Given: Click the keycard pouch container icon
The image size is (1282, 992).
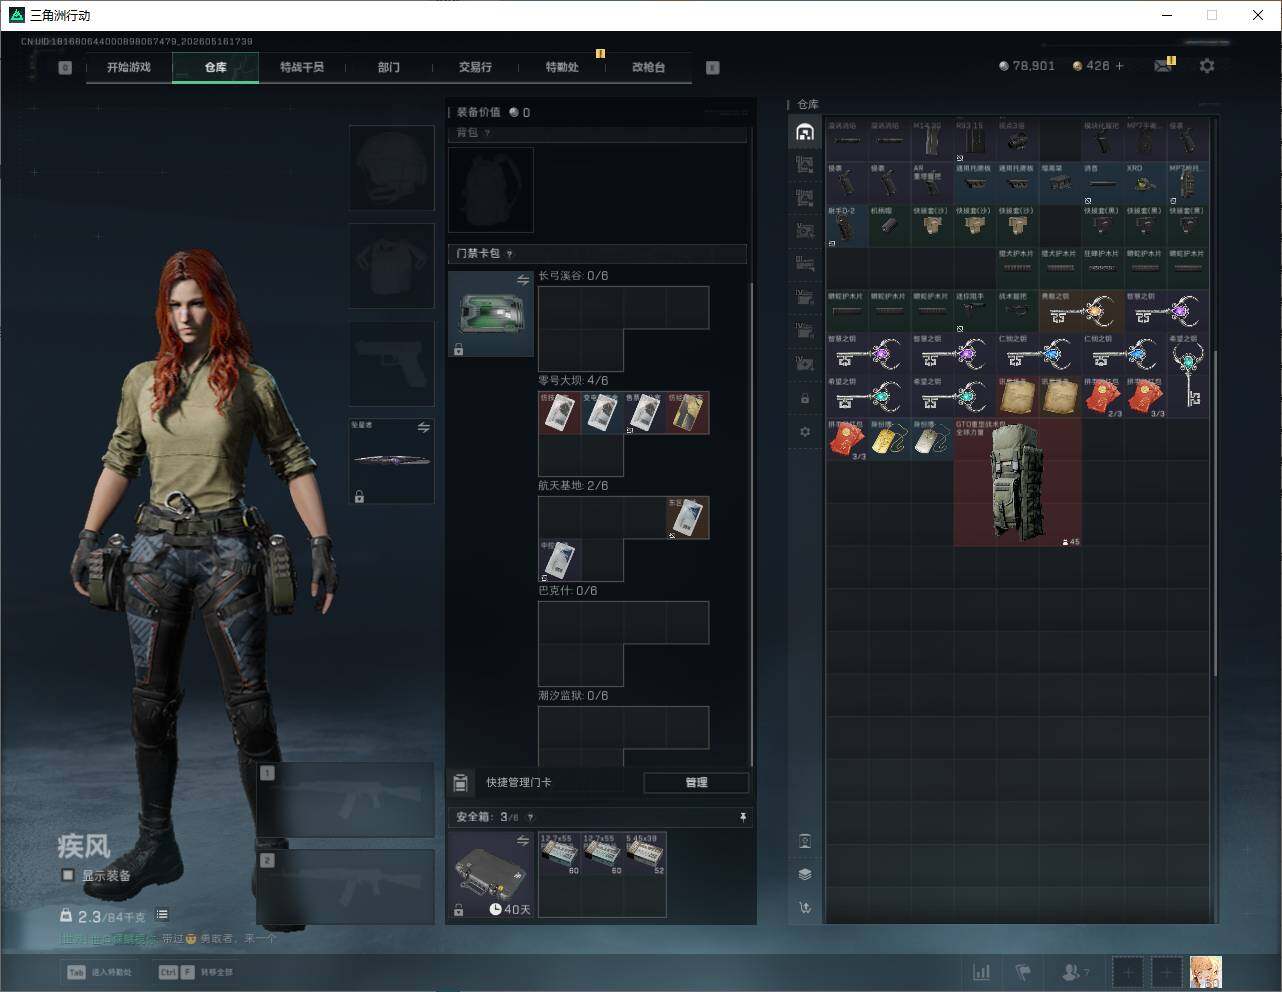Looking at the screenshot, I should (x=491, y=314).
